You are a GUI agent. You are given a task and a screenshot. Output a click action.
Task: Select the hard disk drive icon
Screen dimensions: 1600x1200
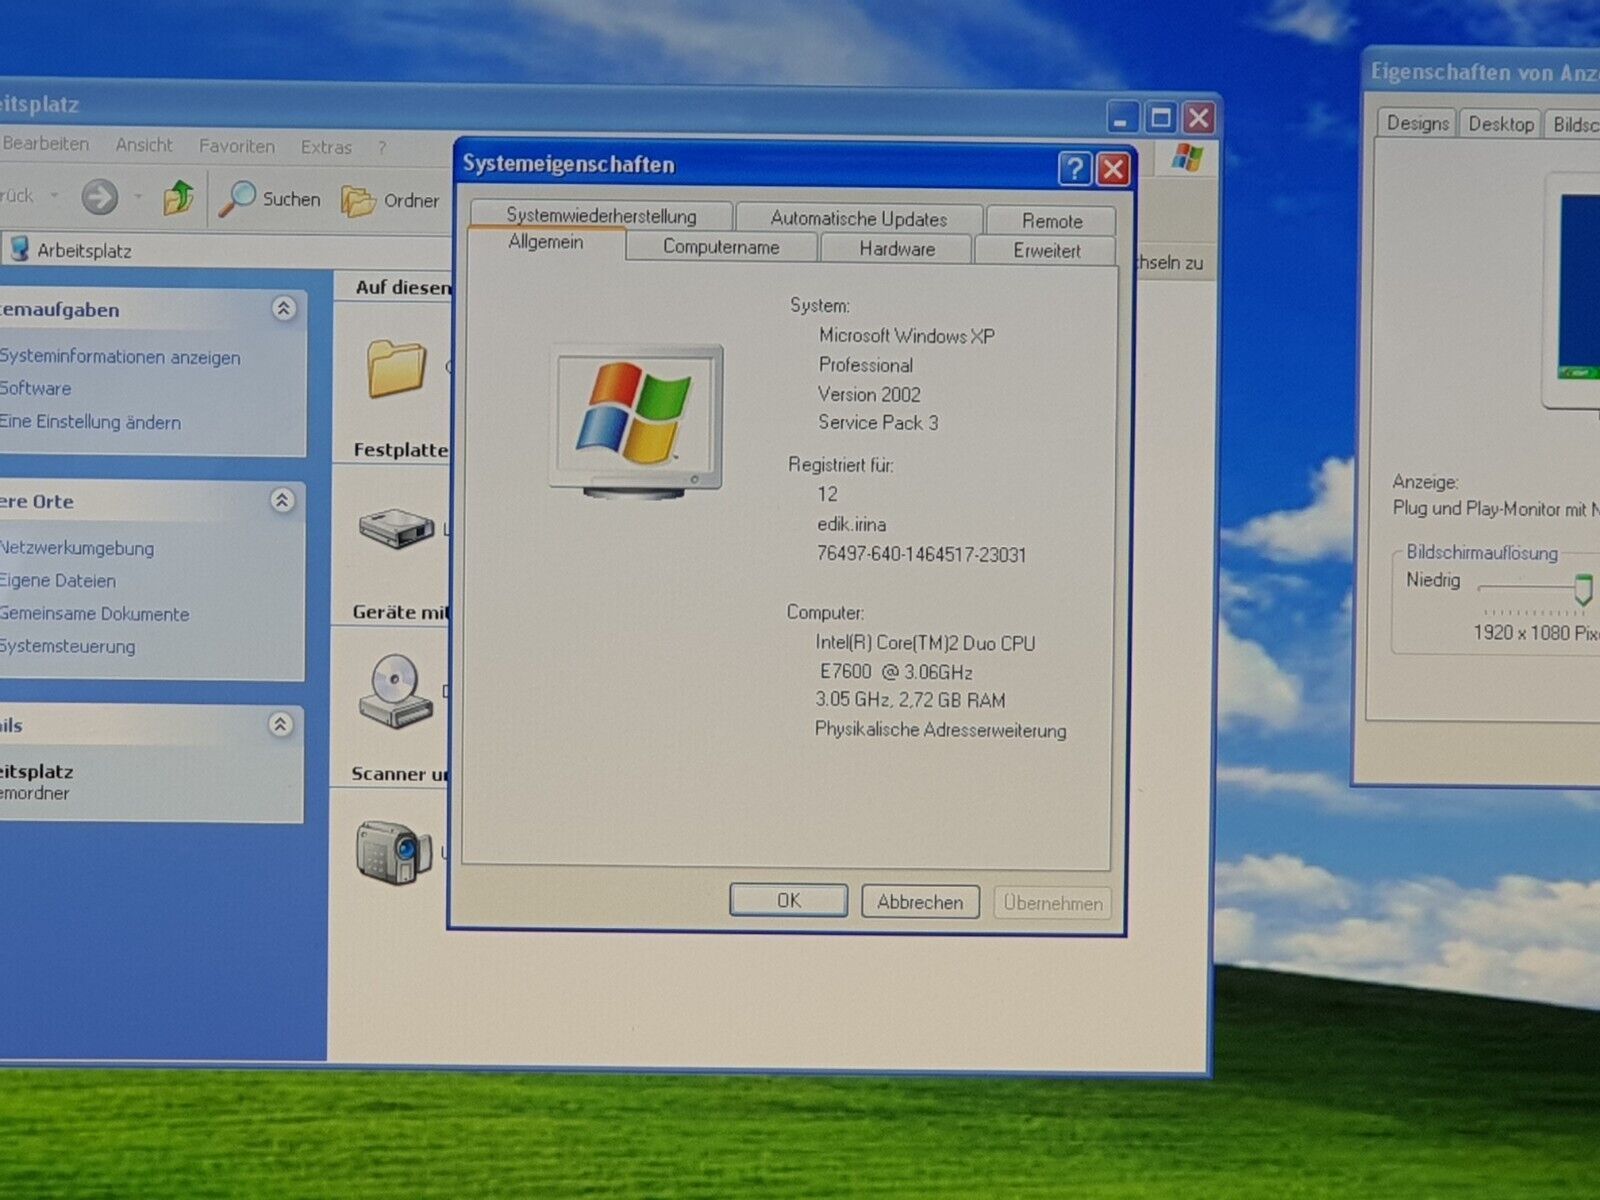[x=396, y=528]
